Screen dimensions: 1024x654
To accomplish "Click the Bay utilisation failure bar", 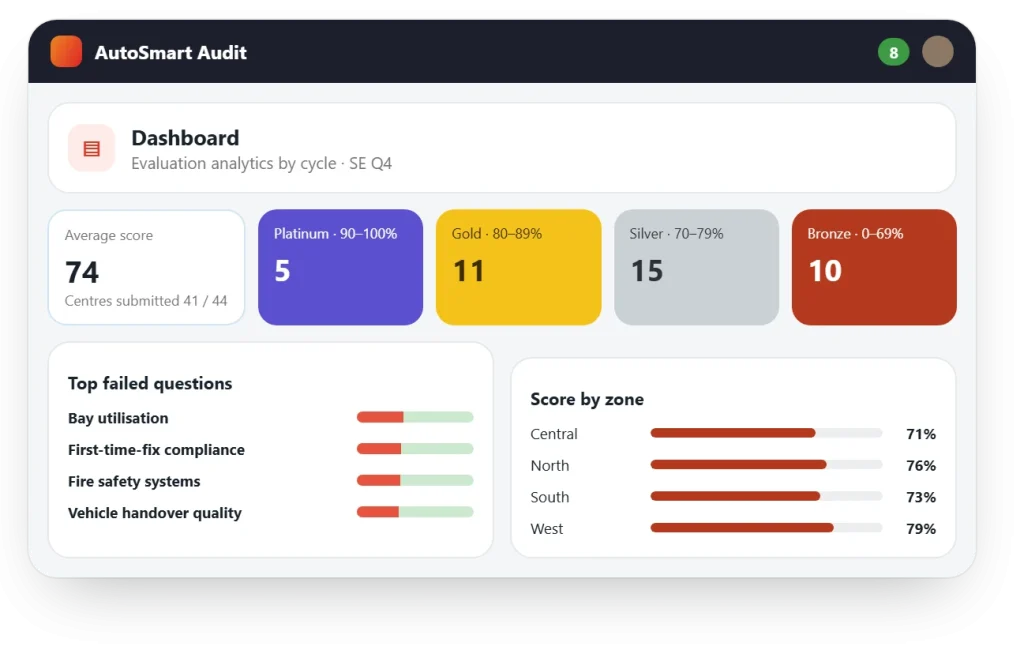I will 415,417.
